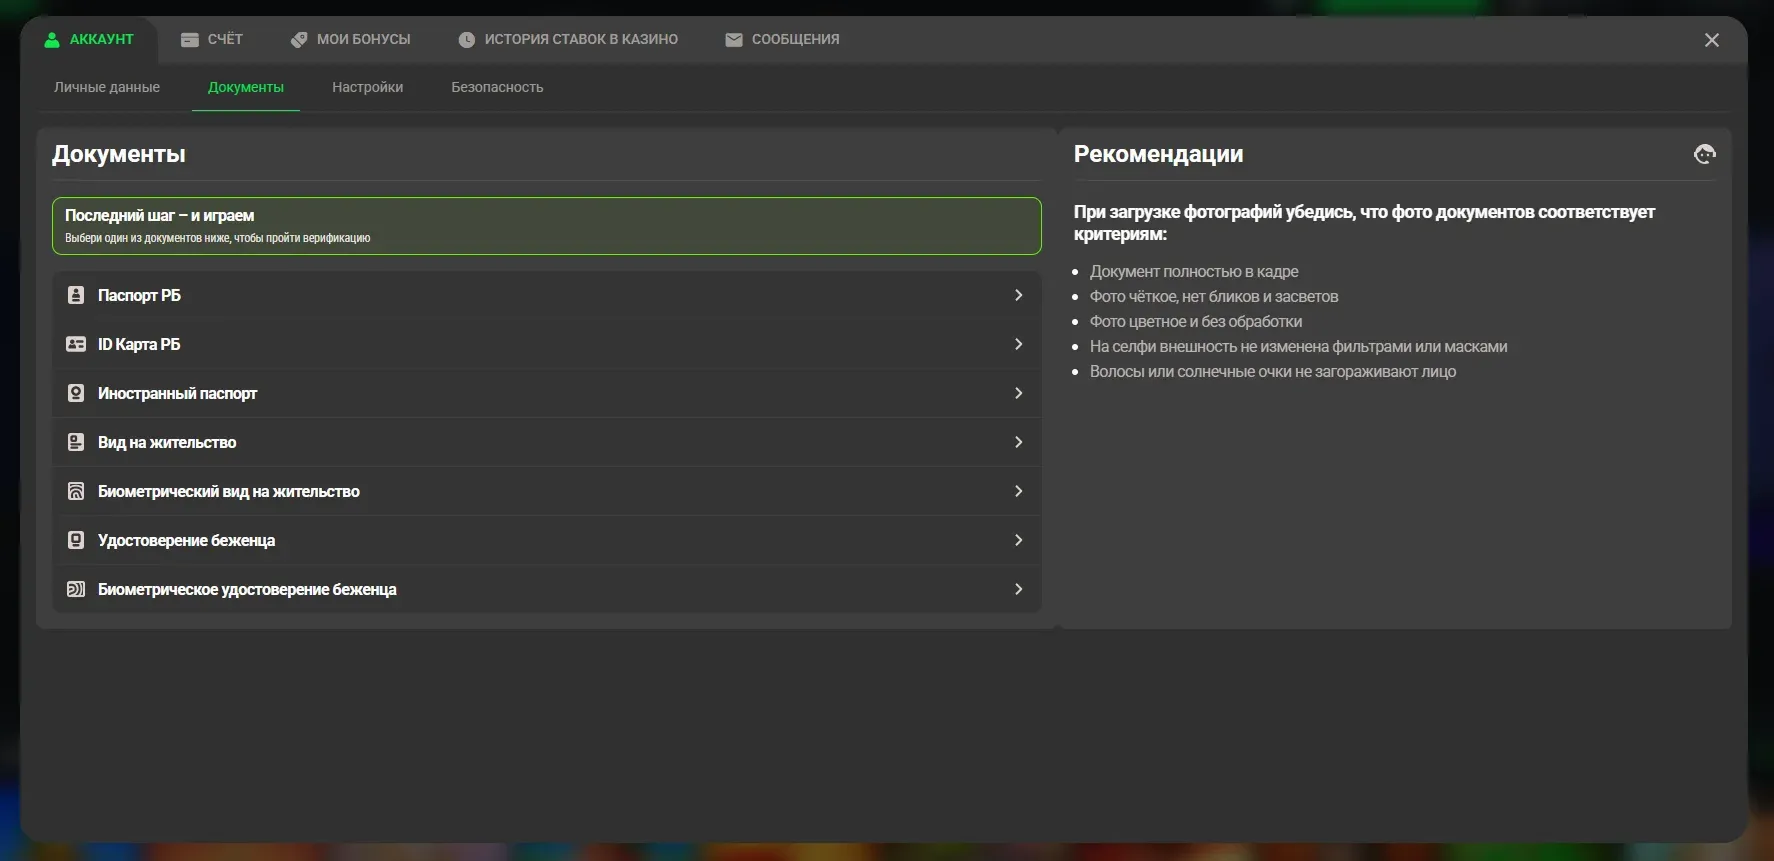Click the Удостоверение беженца icon
The image size is (1774, 861).
[76, 540]
